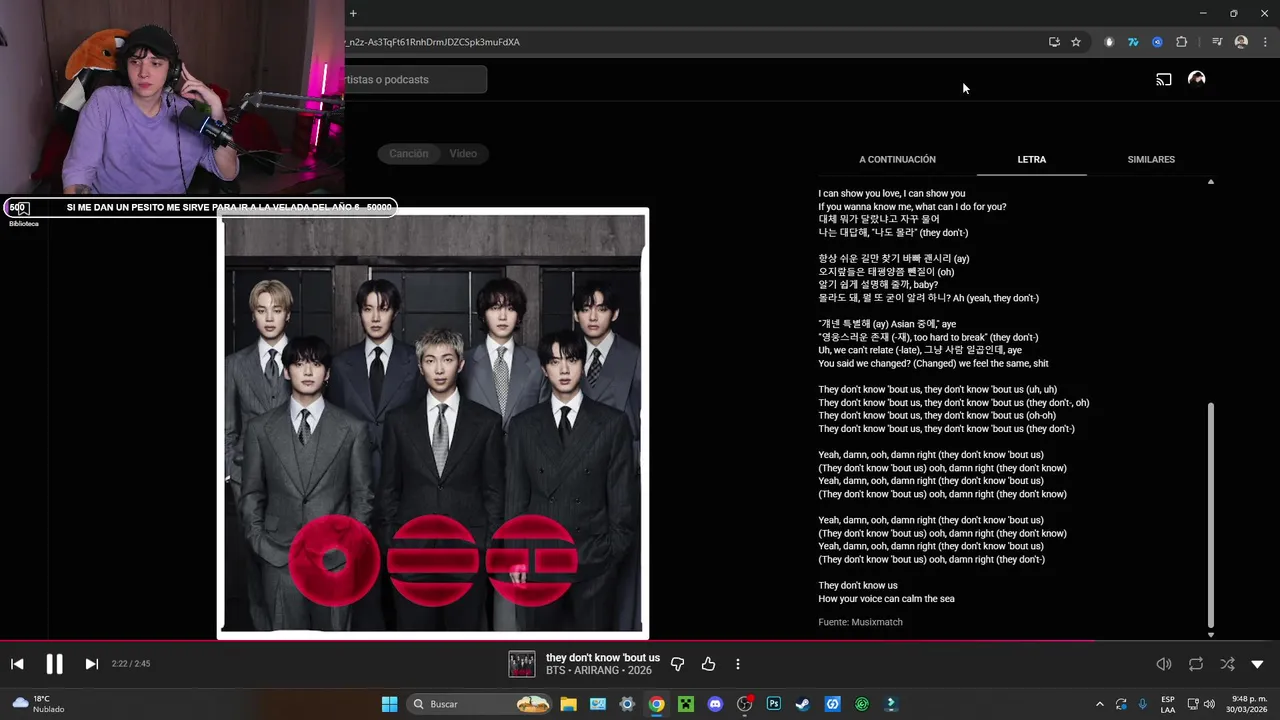Collapse the player page with down arrow
1280x720 pixels.
tap(1258, 664)
